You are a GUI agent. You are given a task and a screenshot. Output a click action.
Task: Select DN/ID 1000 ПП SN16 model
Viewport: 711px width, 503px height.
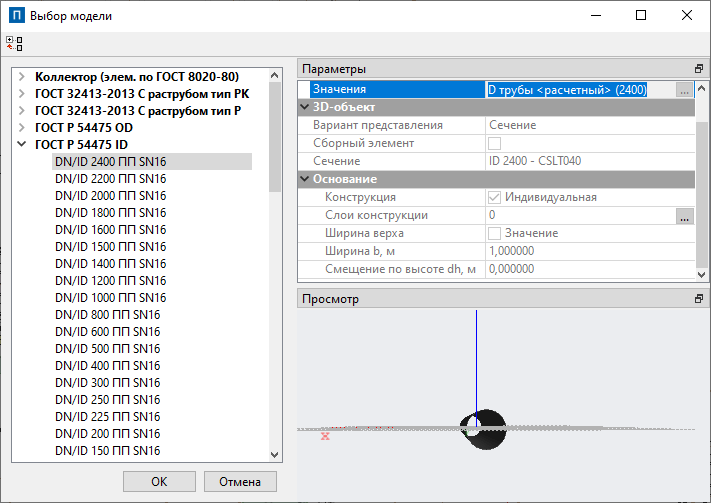point(111,298)
